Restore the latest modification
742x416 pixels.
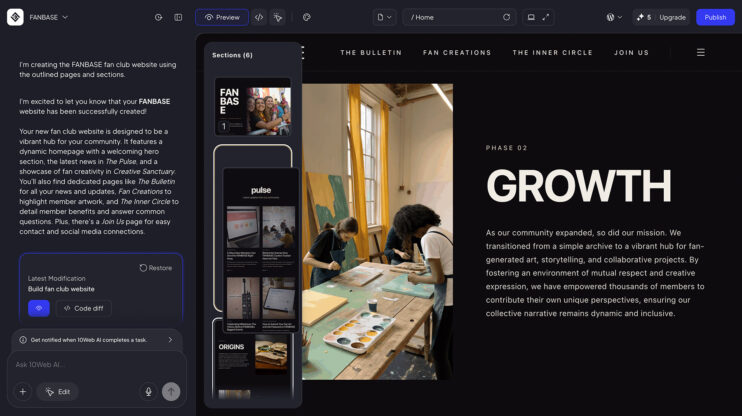(x=156, y=268)
